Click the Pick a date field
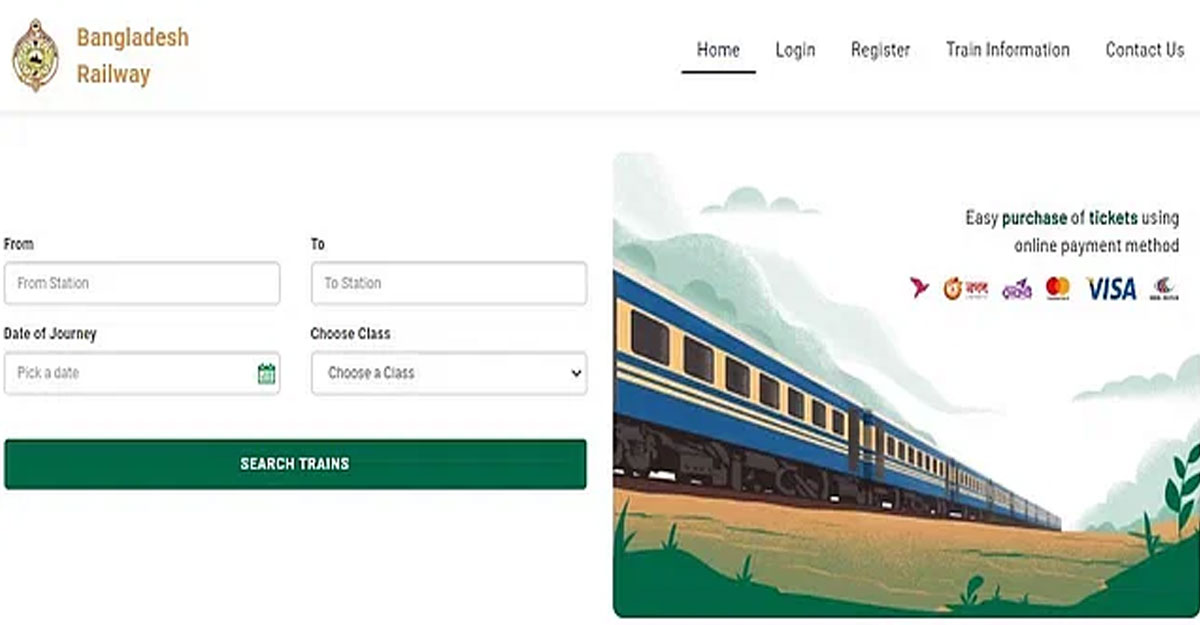Image resolution: width=1200 pixels, height=625 pixels. [130, 373]
